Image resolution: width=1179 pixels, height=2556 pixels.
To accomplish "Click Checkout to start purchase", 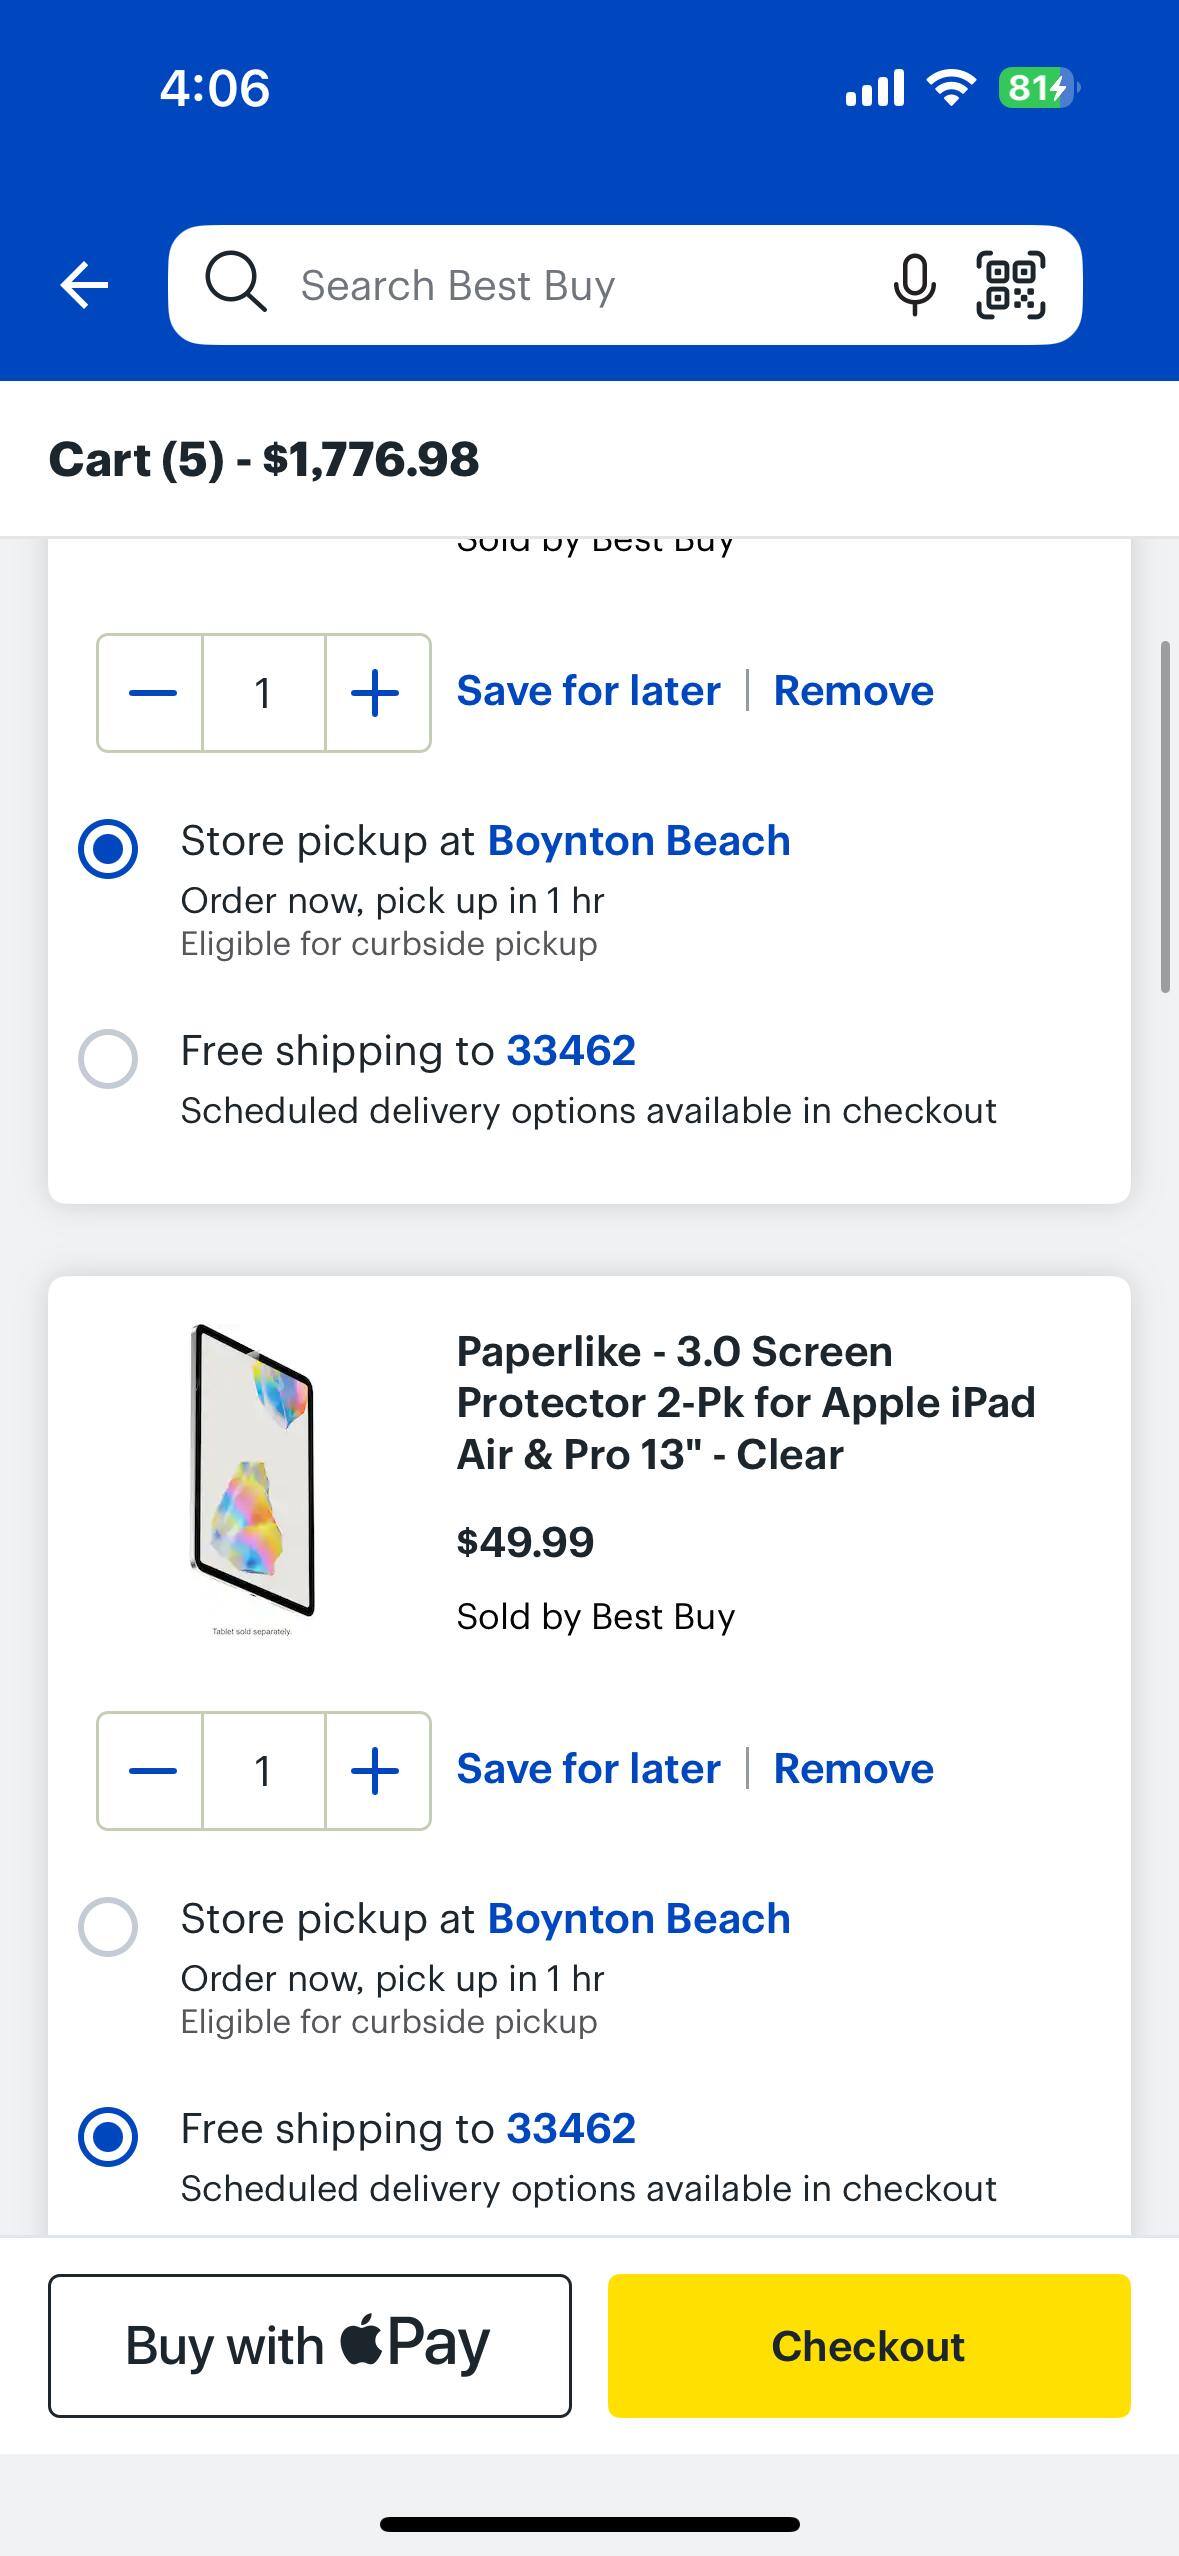I will click(868, 2347).
